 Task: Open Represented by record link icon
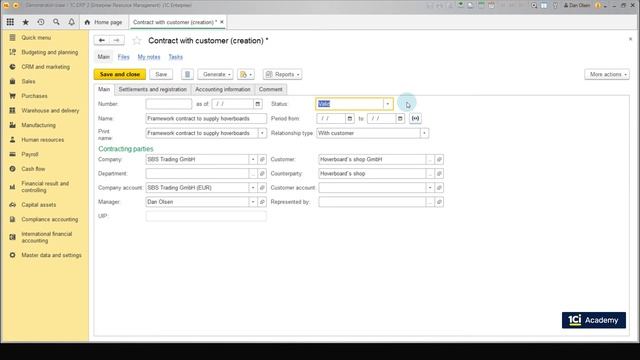pyautogui.click(x=439, y=202)
